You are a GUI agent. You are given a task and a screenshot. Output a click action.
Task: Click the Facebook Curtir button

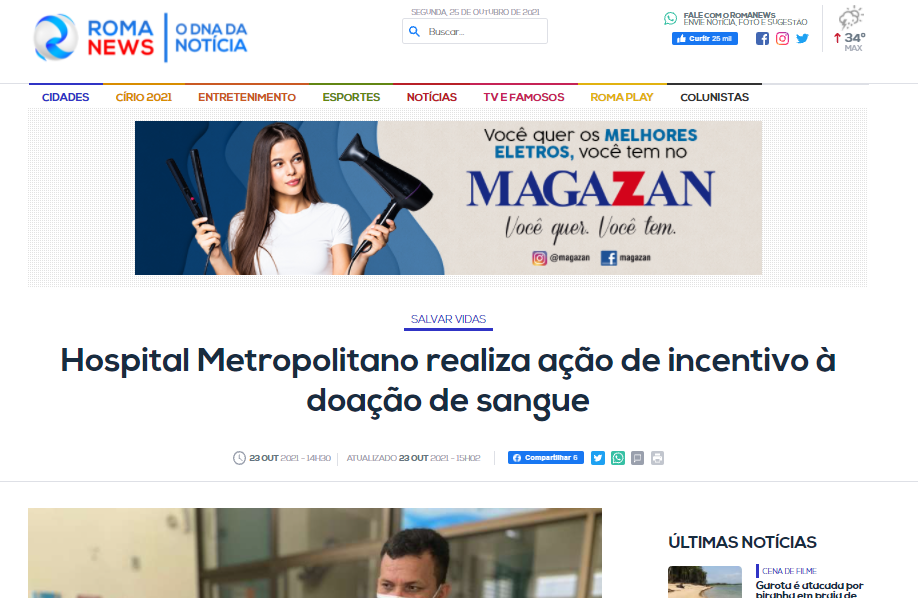[705, 39]
